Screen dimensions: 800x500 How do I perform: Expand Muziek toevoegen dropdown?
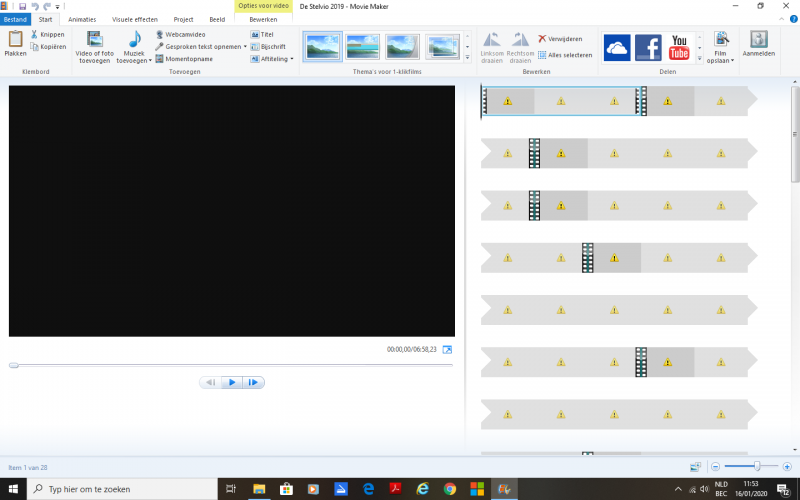[150, 61]
